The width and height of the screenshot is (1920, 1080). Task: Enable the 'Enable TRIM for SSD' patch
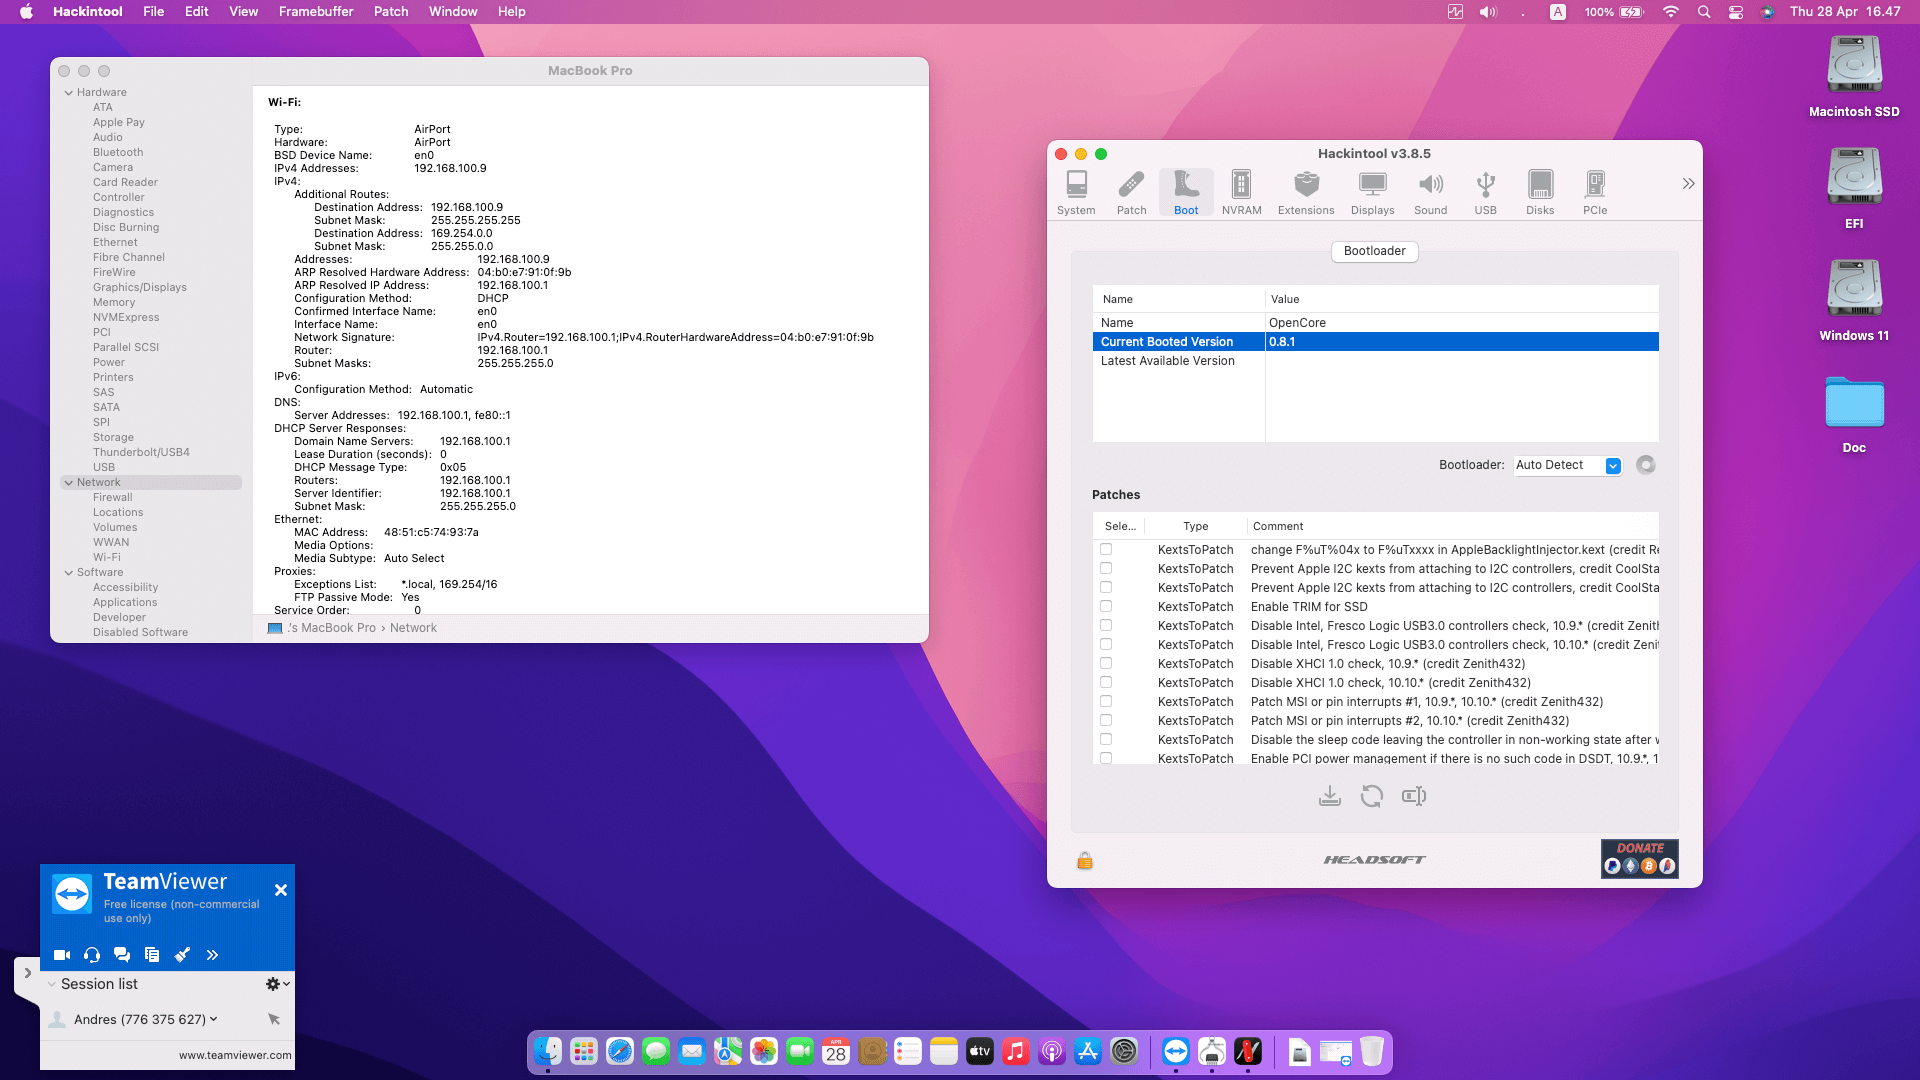pos(1106,606)
